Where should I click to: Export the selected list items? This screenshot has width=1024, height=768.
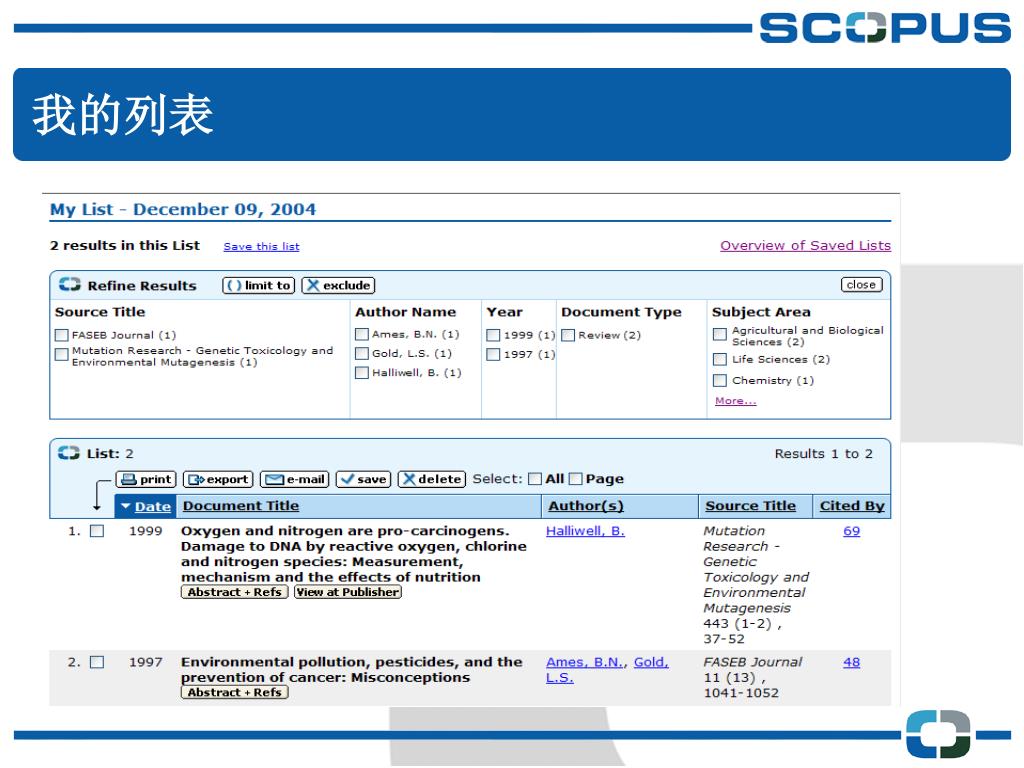point(218,479)
